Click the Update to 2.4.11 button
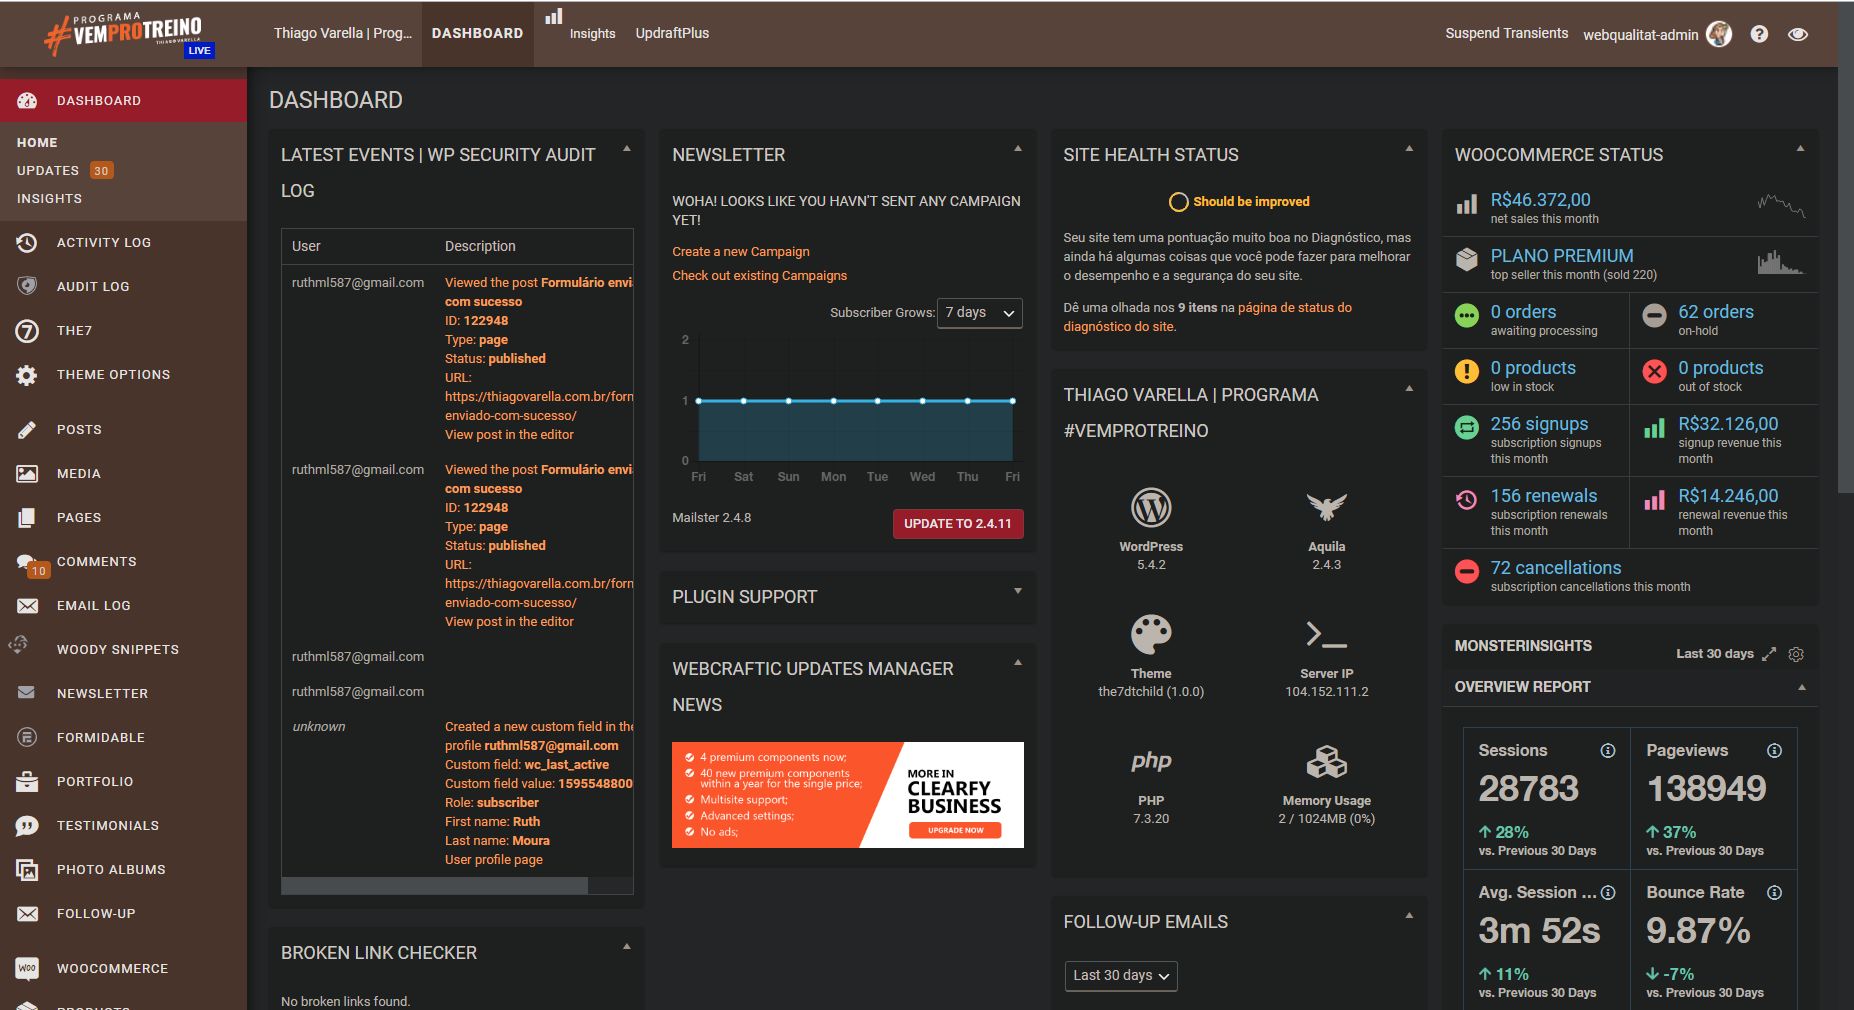The height and width of the screenshot is (1010, 1854). tap(958, 524)
